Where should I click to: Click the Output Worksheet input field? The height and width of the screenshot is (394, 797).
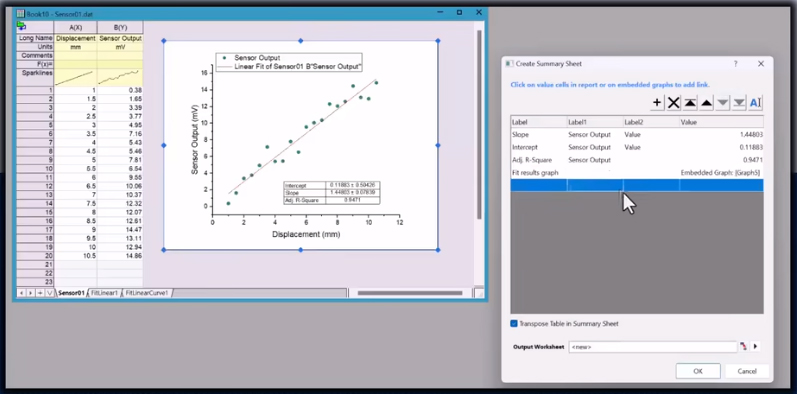(x=652, y=347)
